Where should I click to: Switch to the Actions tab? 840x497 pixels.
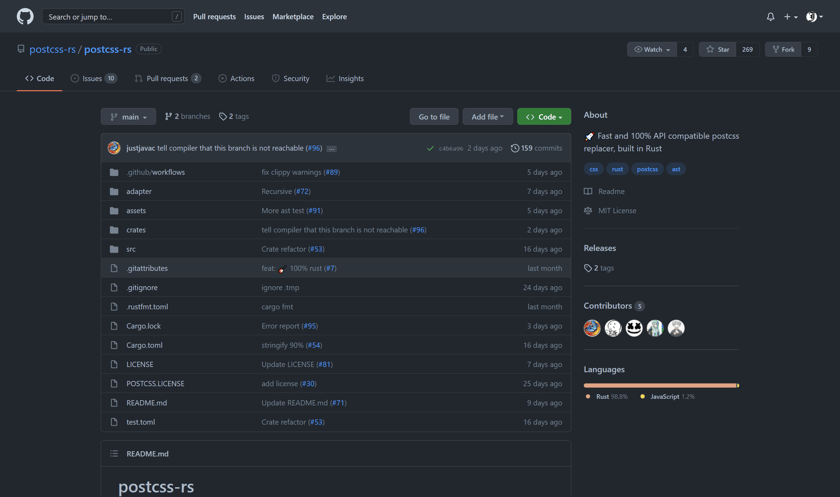[236, 78]
